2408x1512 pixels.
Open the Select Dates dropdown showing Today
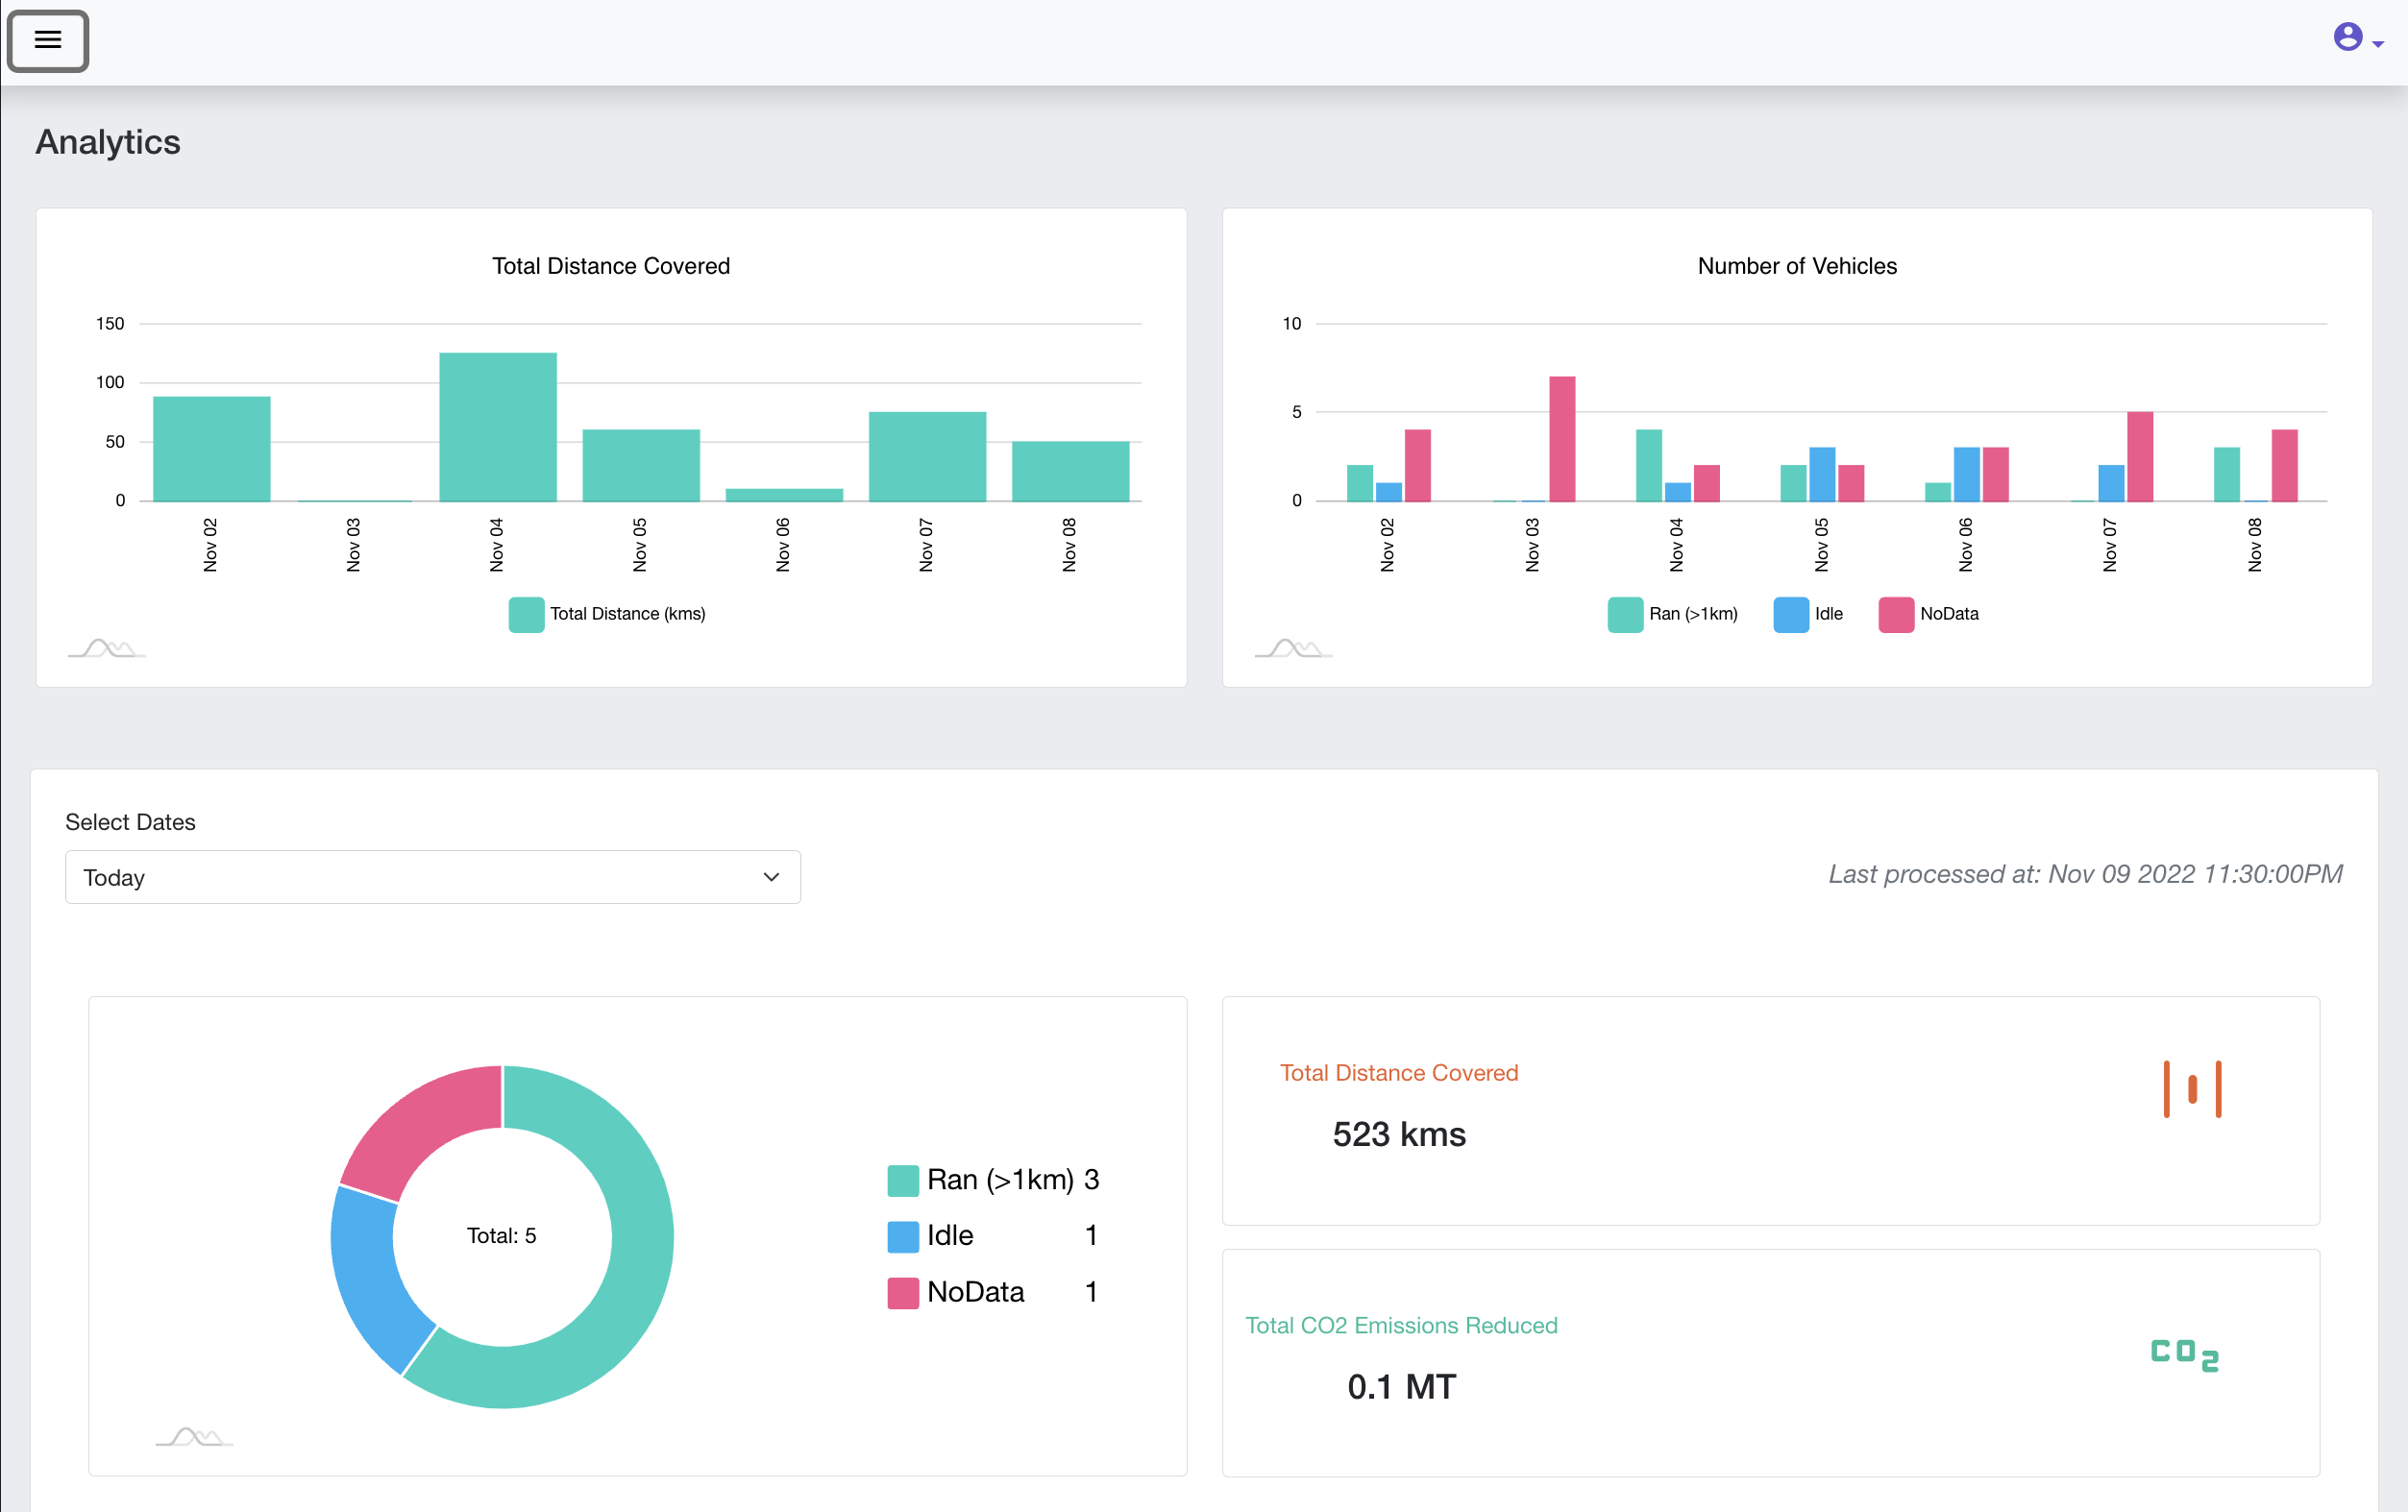tap(433, 877)
